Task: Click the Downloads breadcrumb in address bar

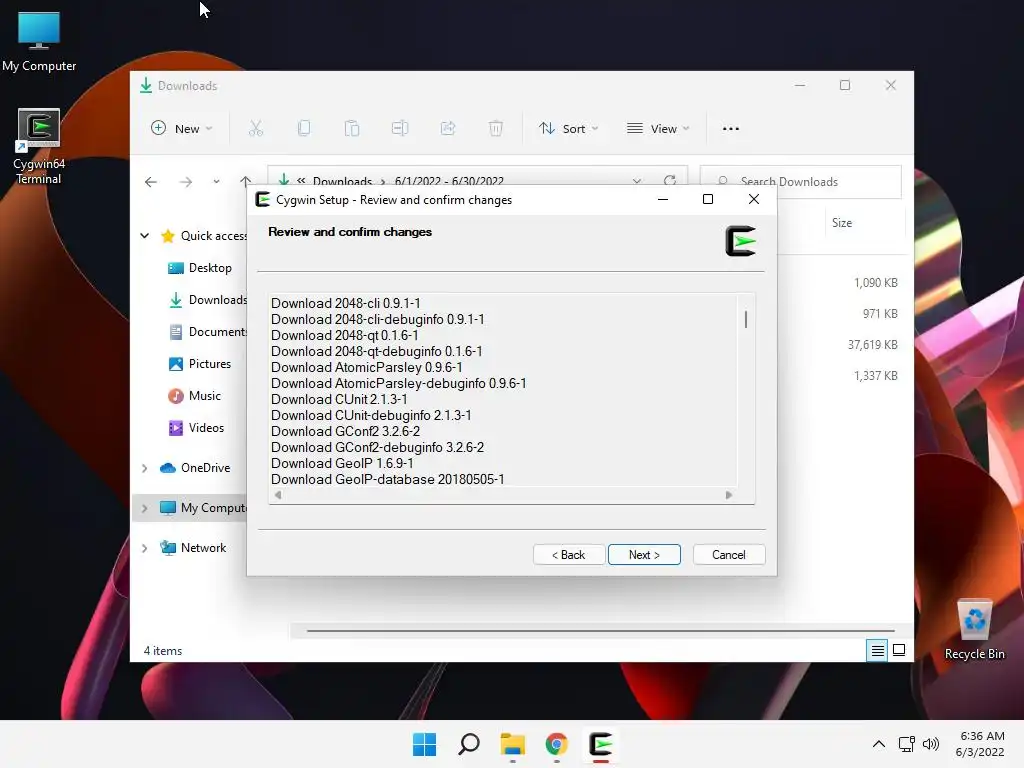Action: tap(342, 182)
